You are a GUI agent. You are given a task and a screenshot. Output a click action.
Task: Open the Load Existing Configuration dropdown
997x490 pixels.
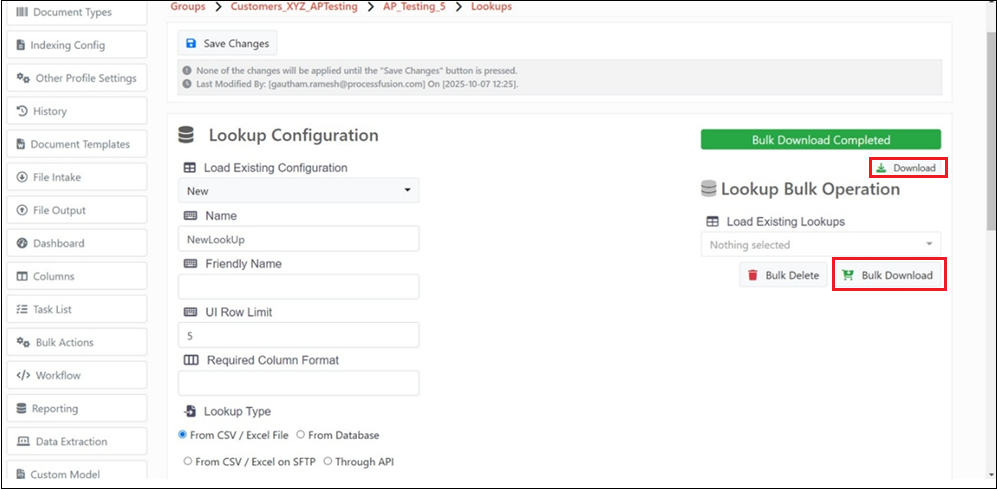298,190
